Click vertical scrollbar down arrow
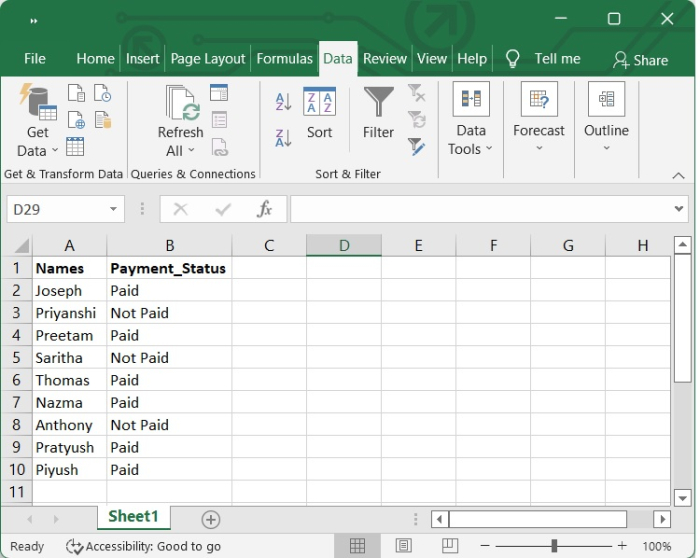 coord(682,498)
